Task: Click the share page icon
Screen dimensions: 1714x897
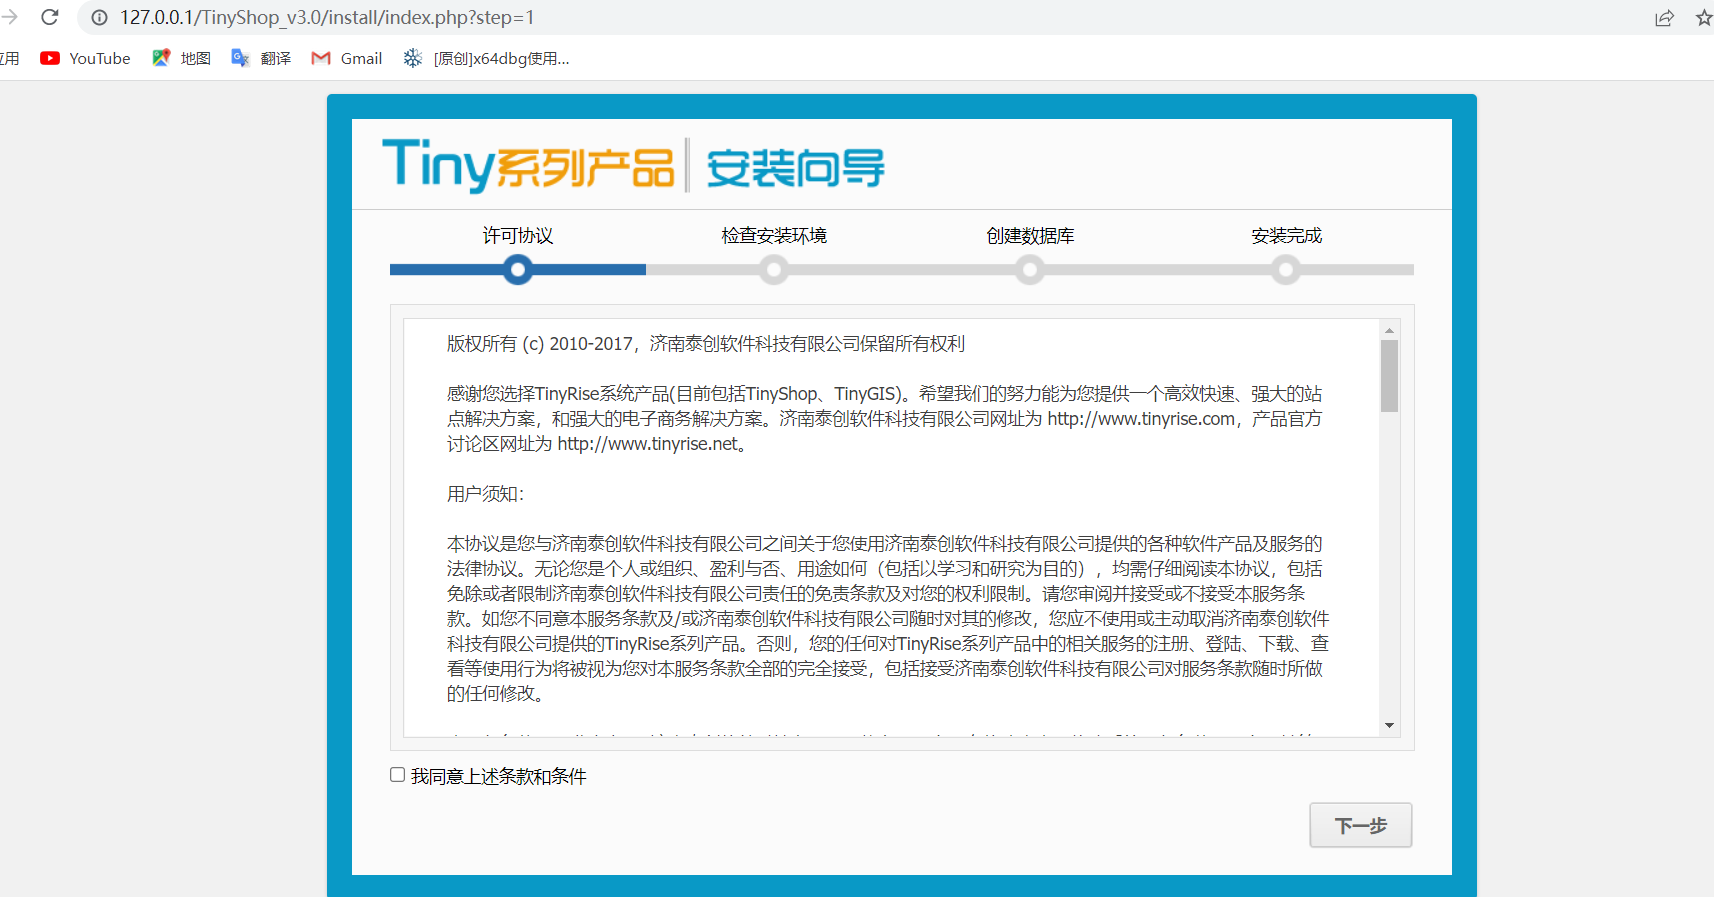Action: pos(1664,18)
